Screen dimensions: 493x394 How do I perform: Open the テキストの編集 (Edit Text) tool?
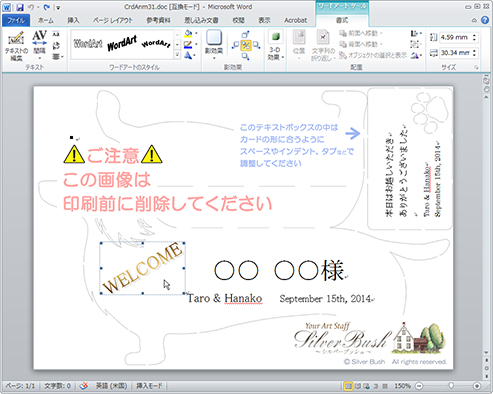click(x=16, y=46)
